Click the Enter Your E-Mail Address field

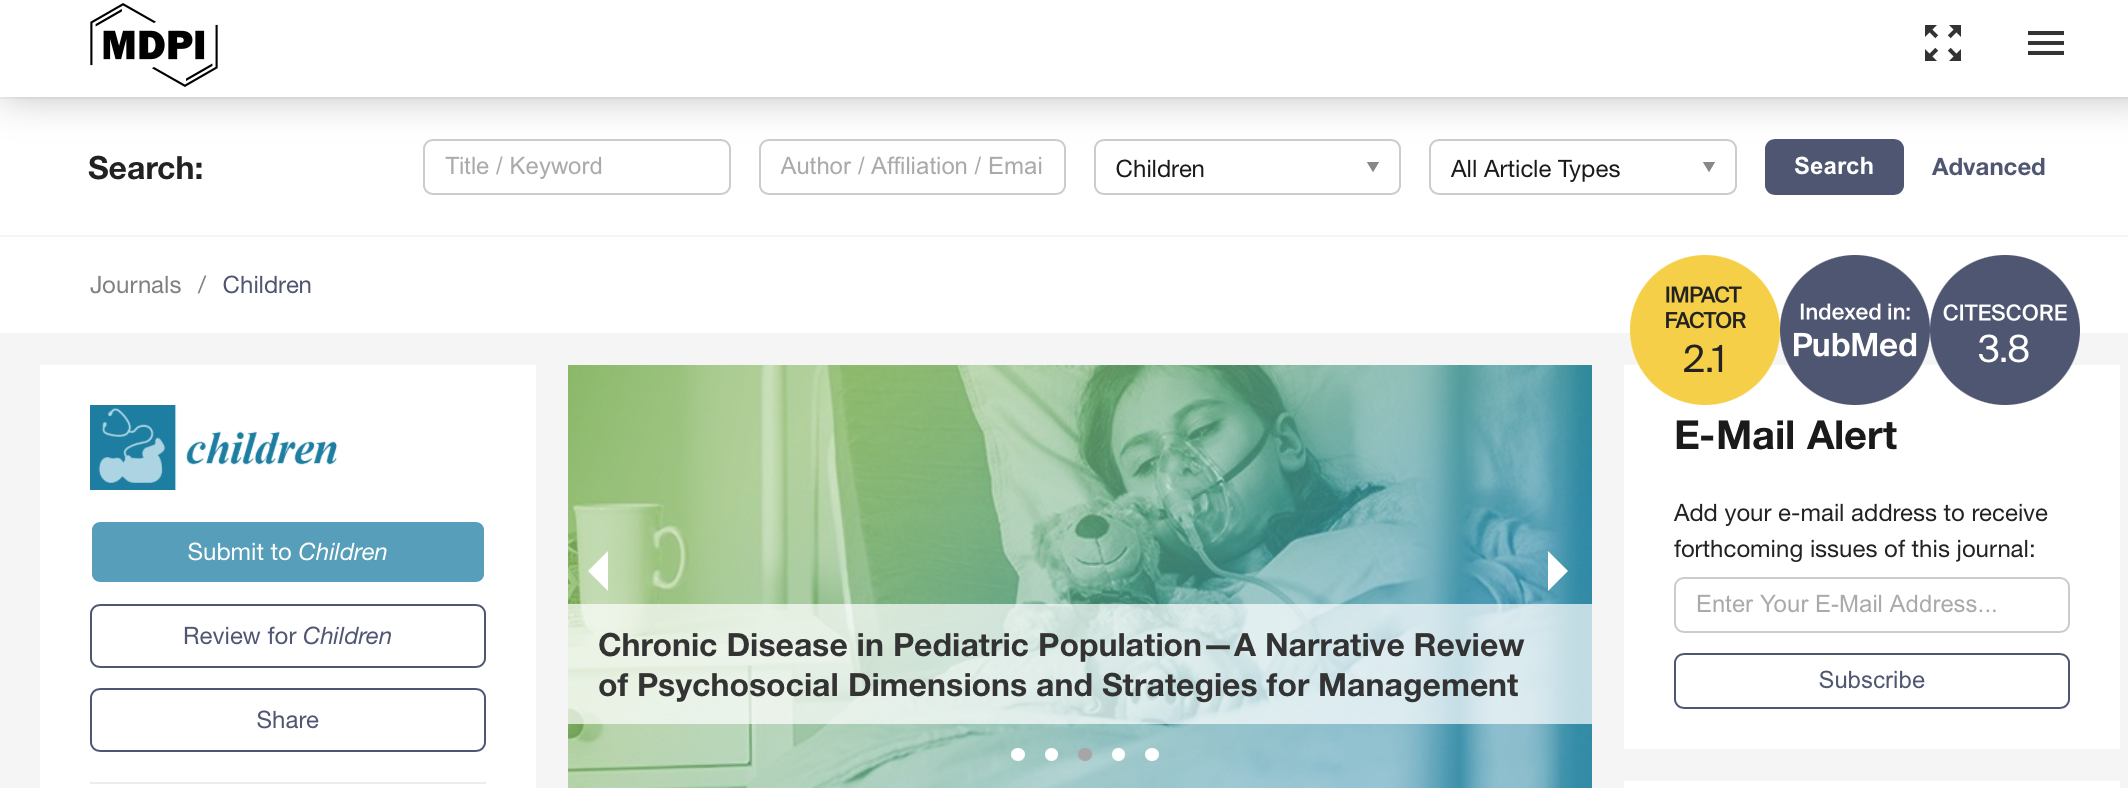[1871, 604]
